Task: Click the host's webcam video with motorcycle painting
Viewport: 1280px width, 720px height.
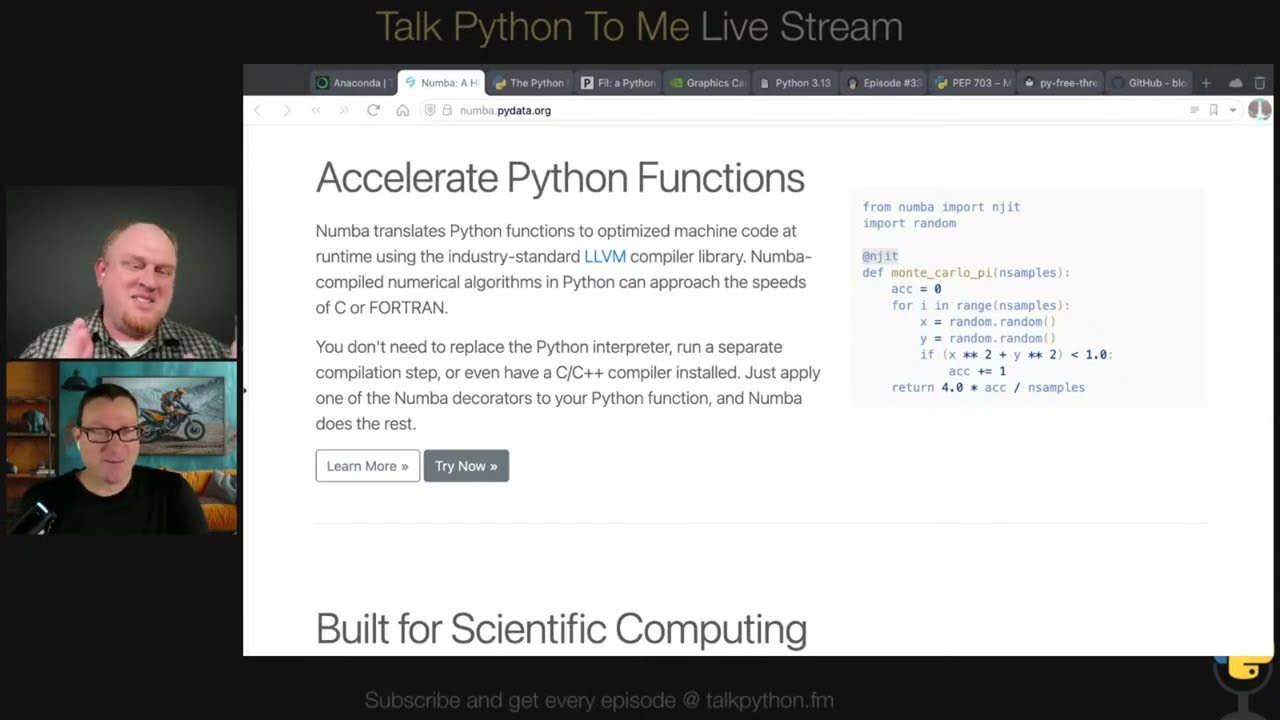Action: 121,447
